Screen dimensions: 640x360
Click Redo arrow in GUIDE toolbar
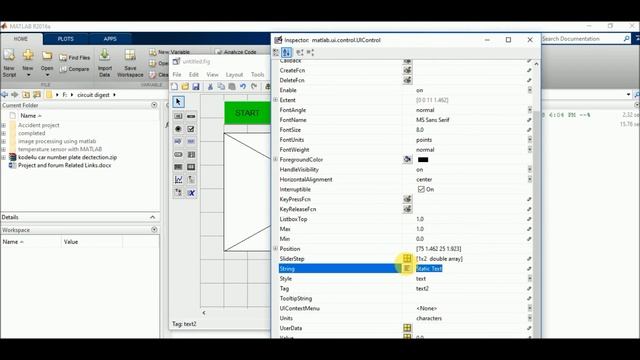coord(254,87)
